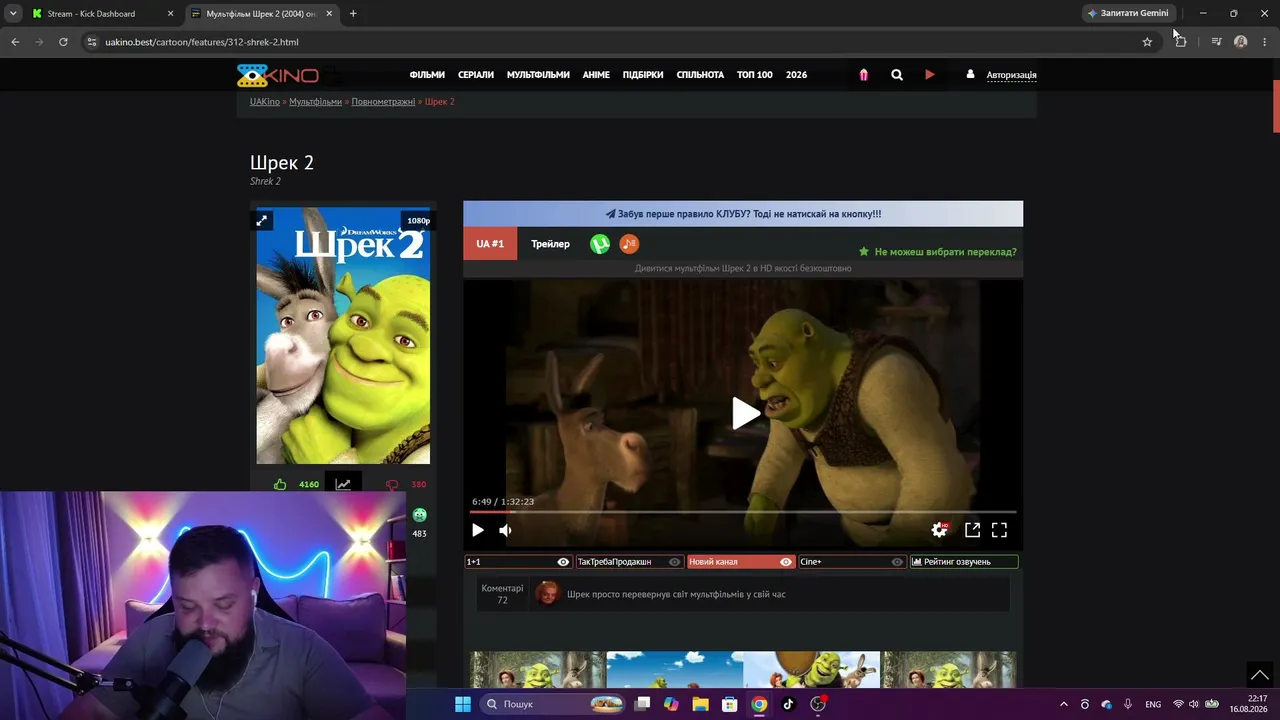Click the green emoji face icon above 483
The image size is (1280, 720).
point(420,515)
